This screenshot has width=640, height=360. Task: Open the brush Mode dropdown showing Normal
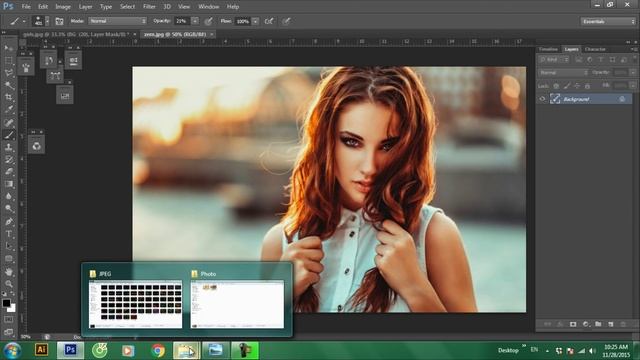[x=118, y=21]
